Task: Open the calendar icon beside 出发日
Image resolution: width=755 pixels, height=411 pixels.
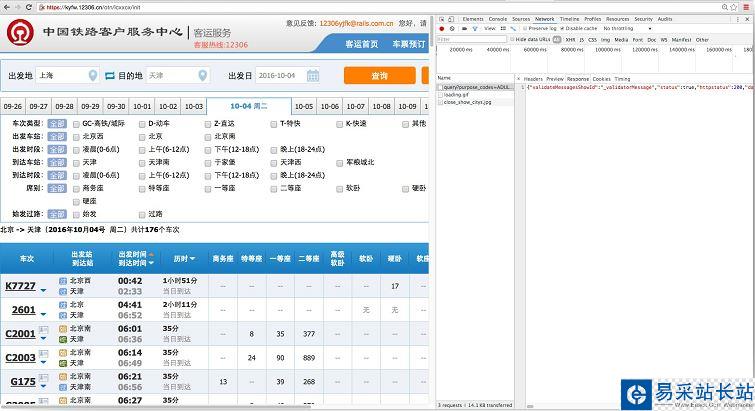Action: [313, 76]
